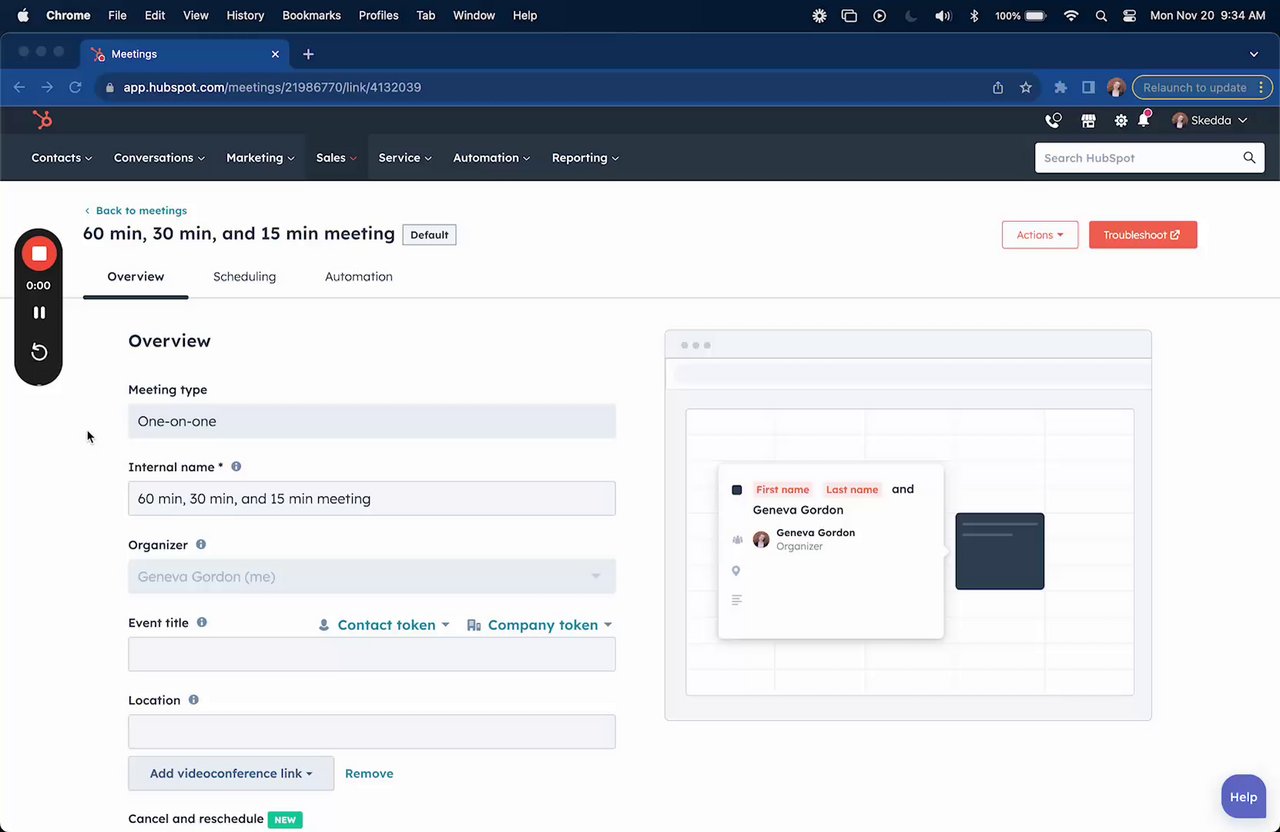
Task: Open the volume control in menu bar
Action: (943, 16)
